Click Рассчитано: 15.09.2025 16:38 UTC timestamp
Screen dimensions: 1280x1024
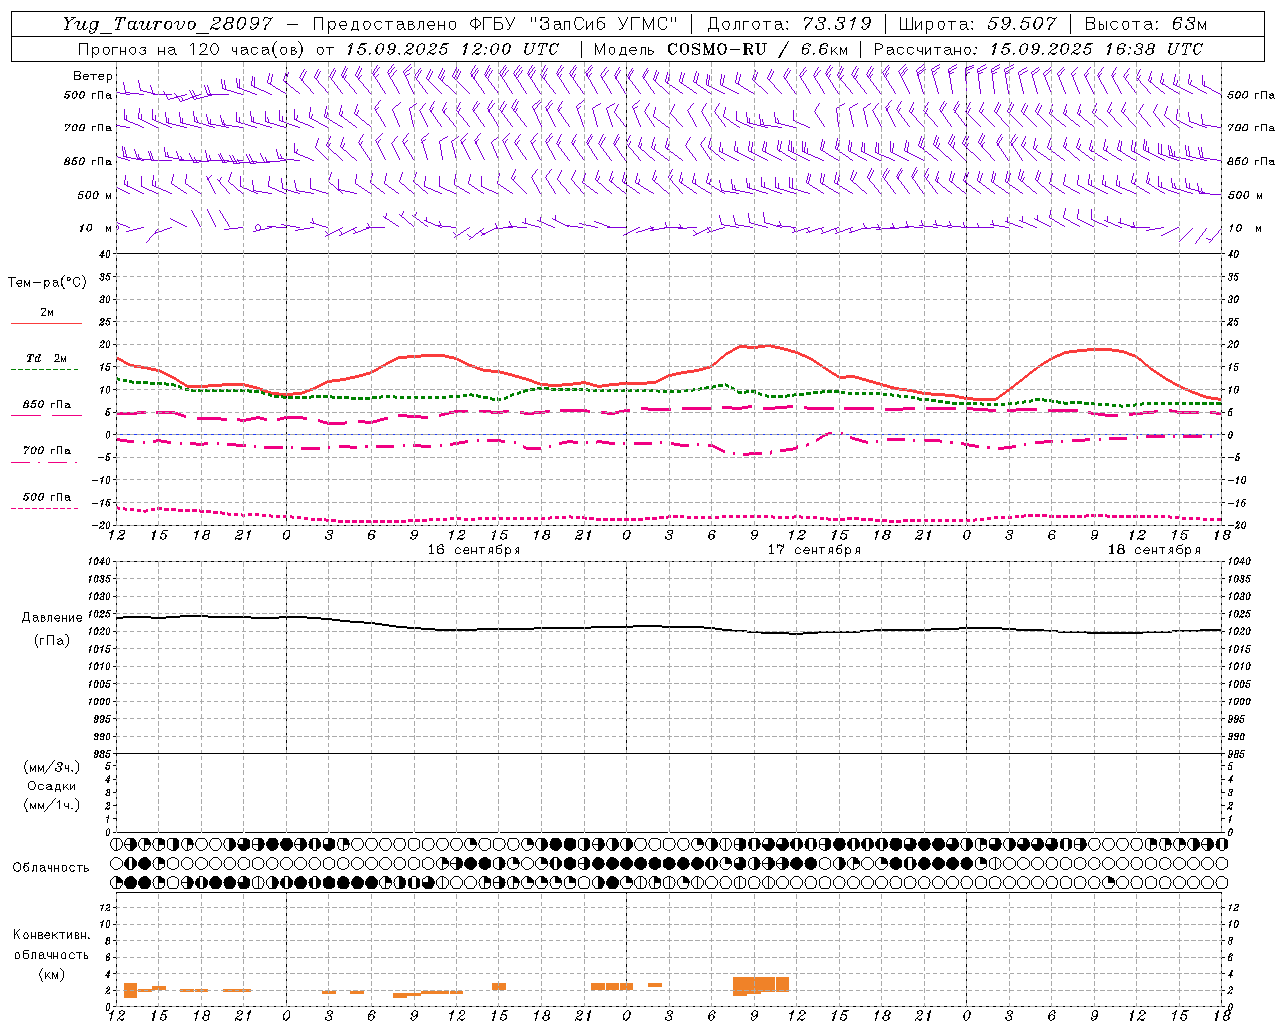[1038, 49]
